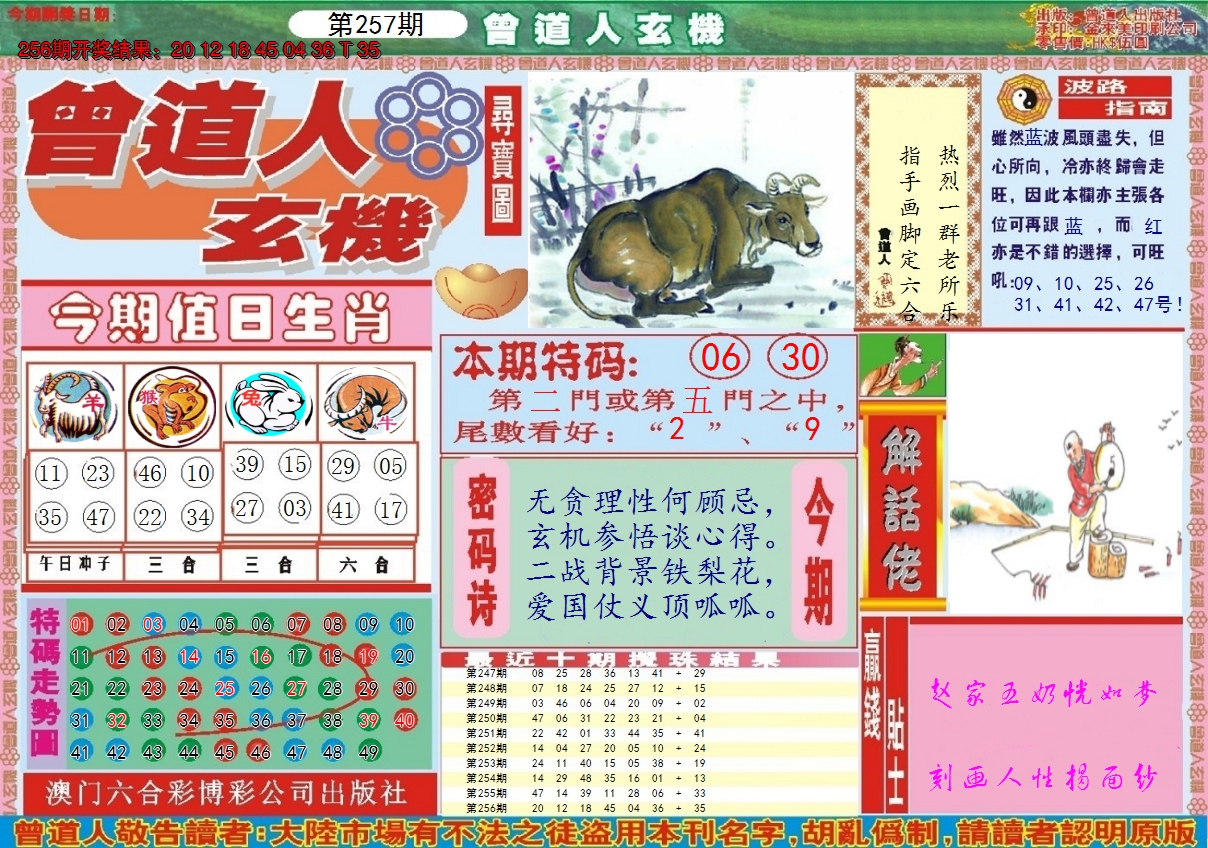
Task: Click circled number 39 under the rabbit
Action: point(248,464)
